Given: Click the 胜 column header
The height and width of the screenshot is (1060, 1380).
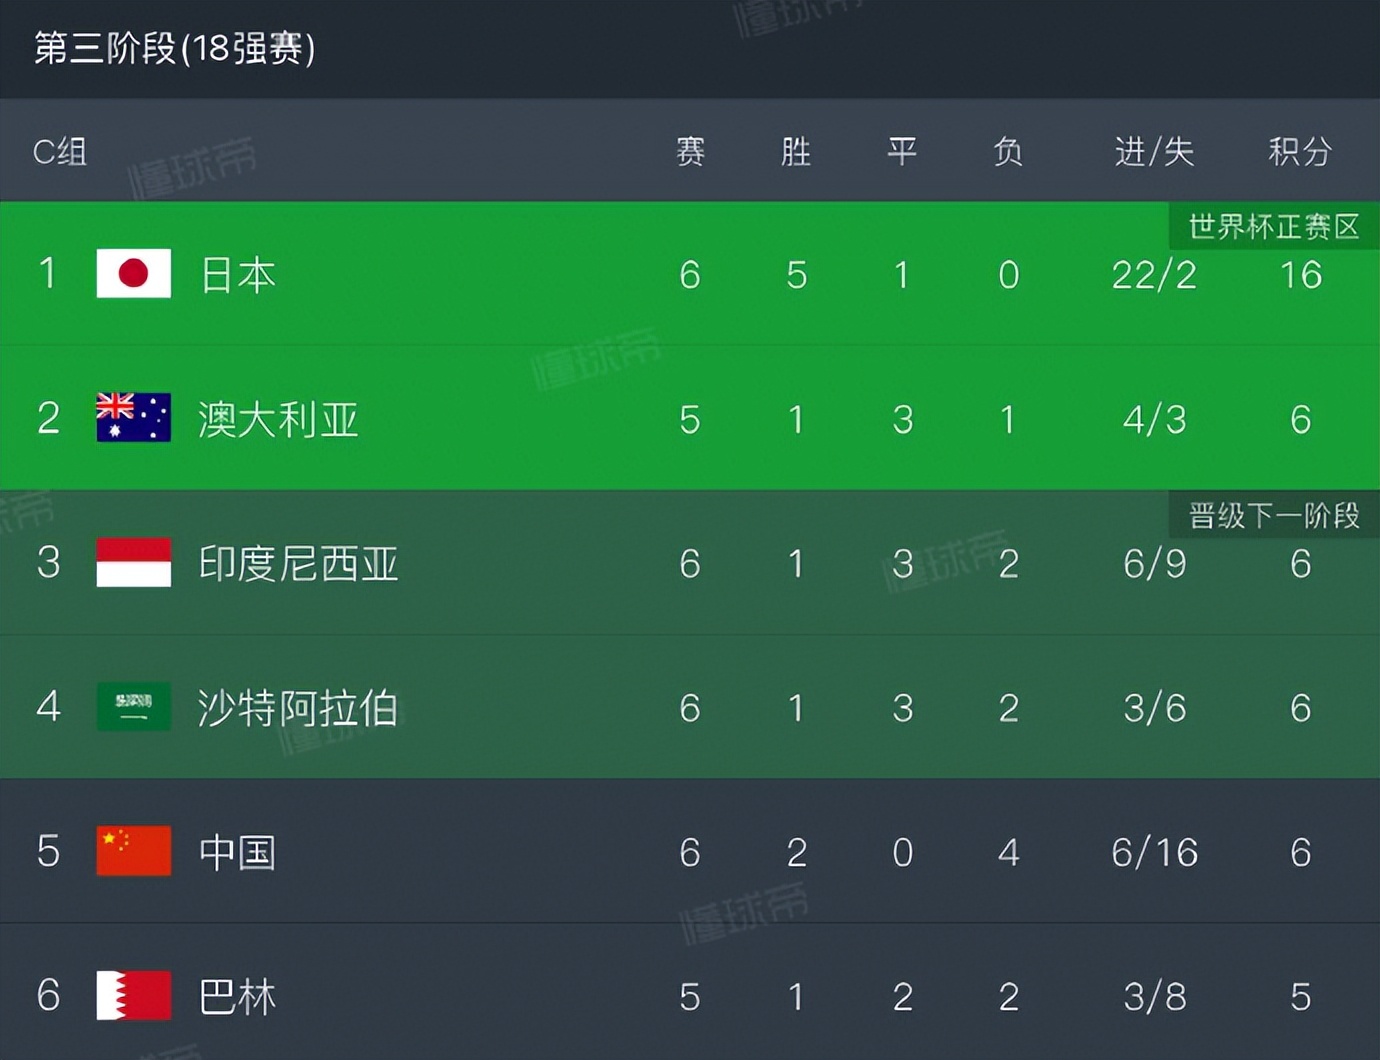Looking at the screenshot, I should (796, 152).
